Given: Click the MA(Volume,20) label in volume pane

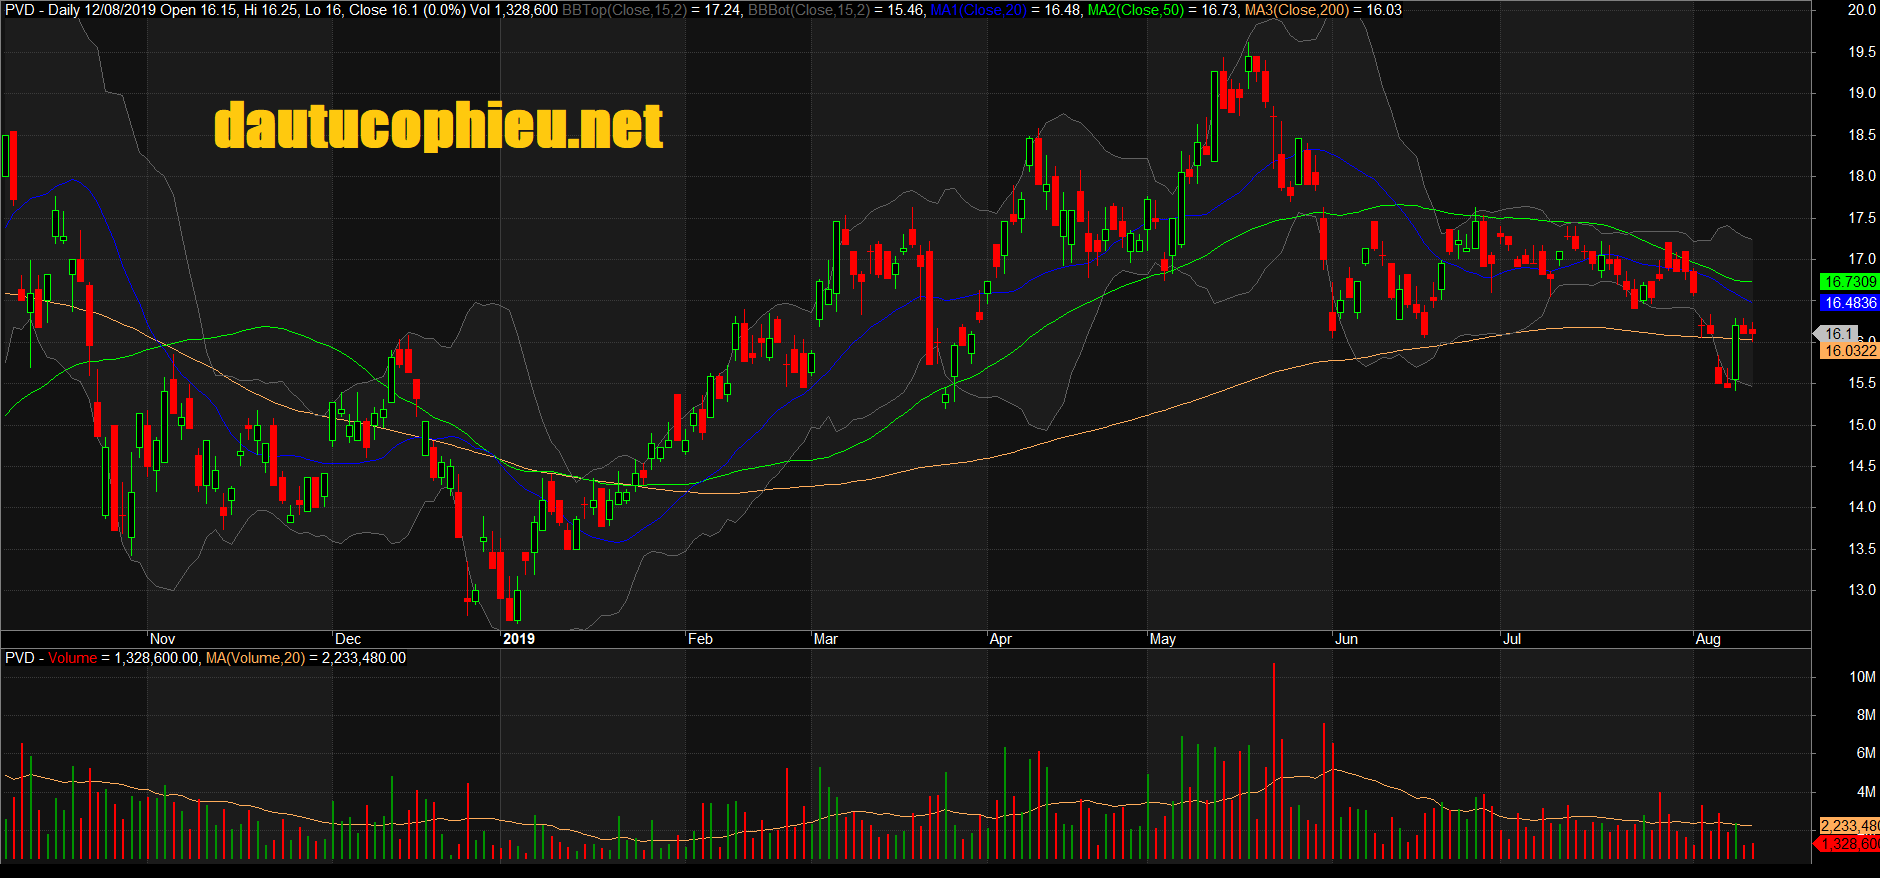Looking at the screenshot, I should [255, 658].
